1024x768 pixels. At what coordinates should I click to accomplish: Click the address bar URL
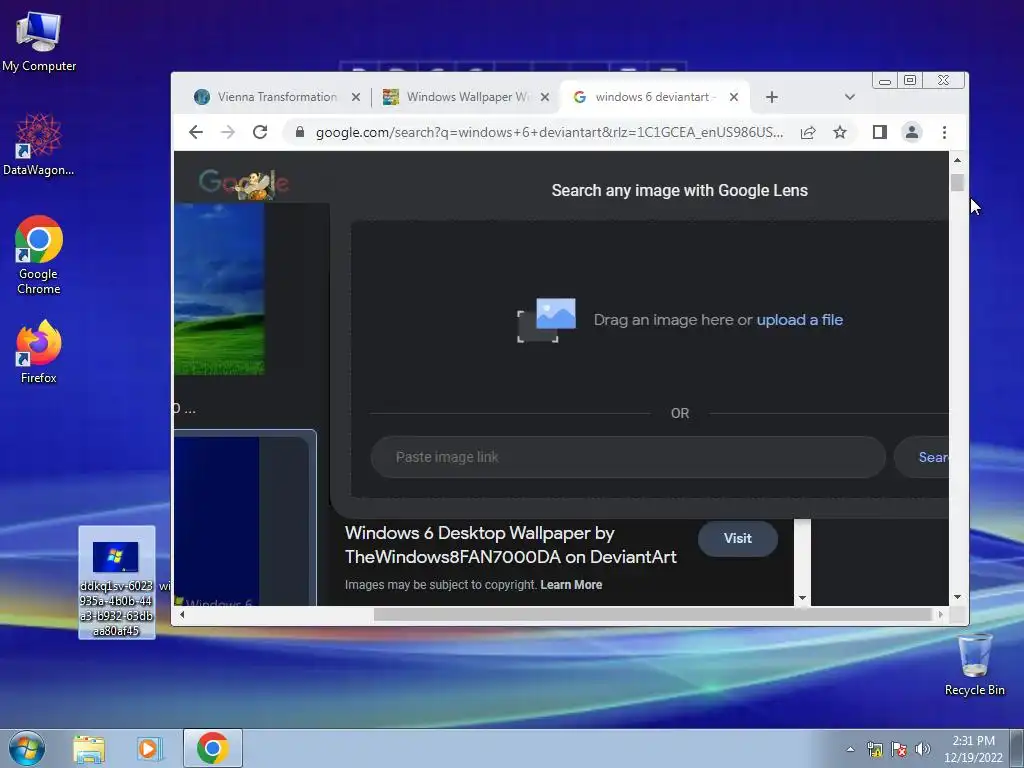549,133
